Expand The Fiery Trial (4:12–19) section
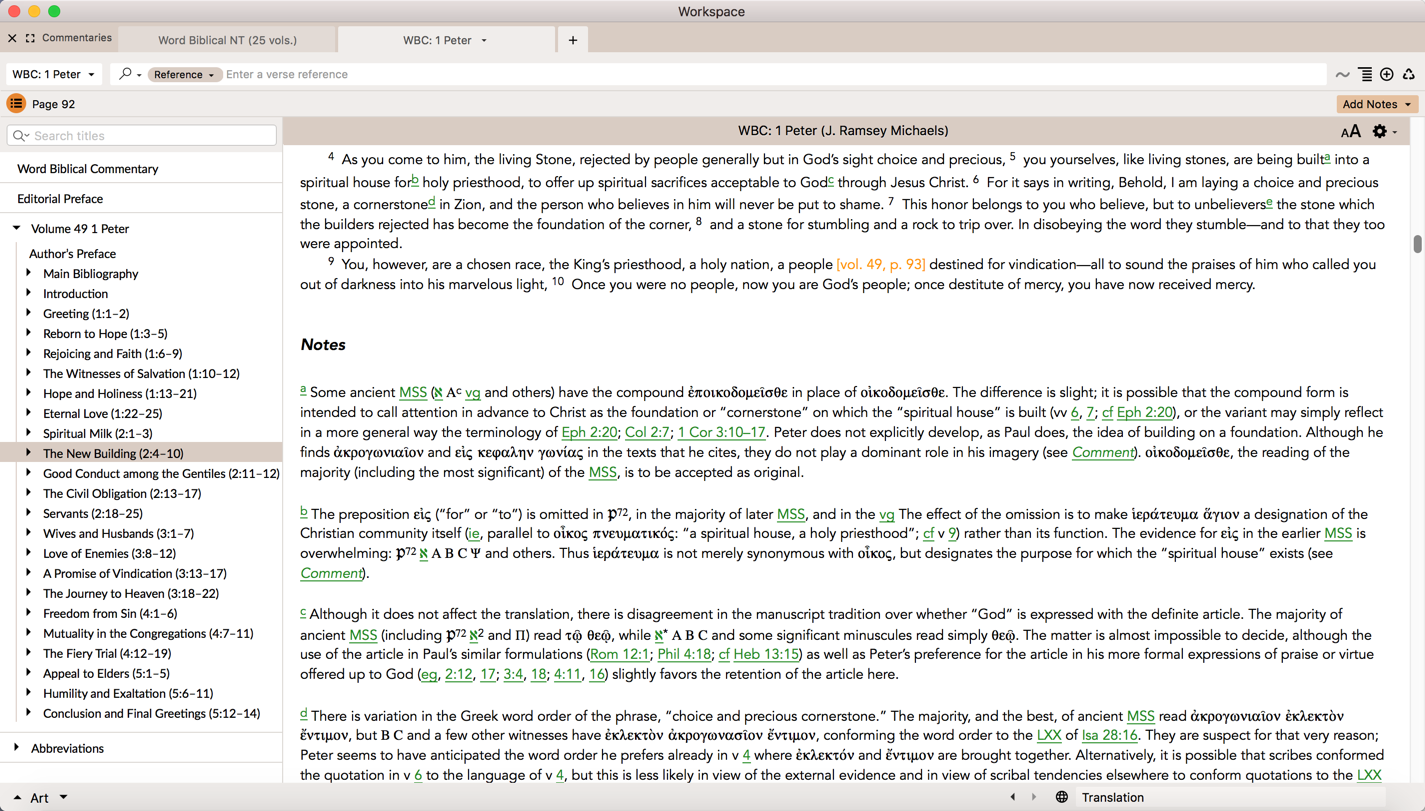 [29, 653]
